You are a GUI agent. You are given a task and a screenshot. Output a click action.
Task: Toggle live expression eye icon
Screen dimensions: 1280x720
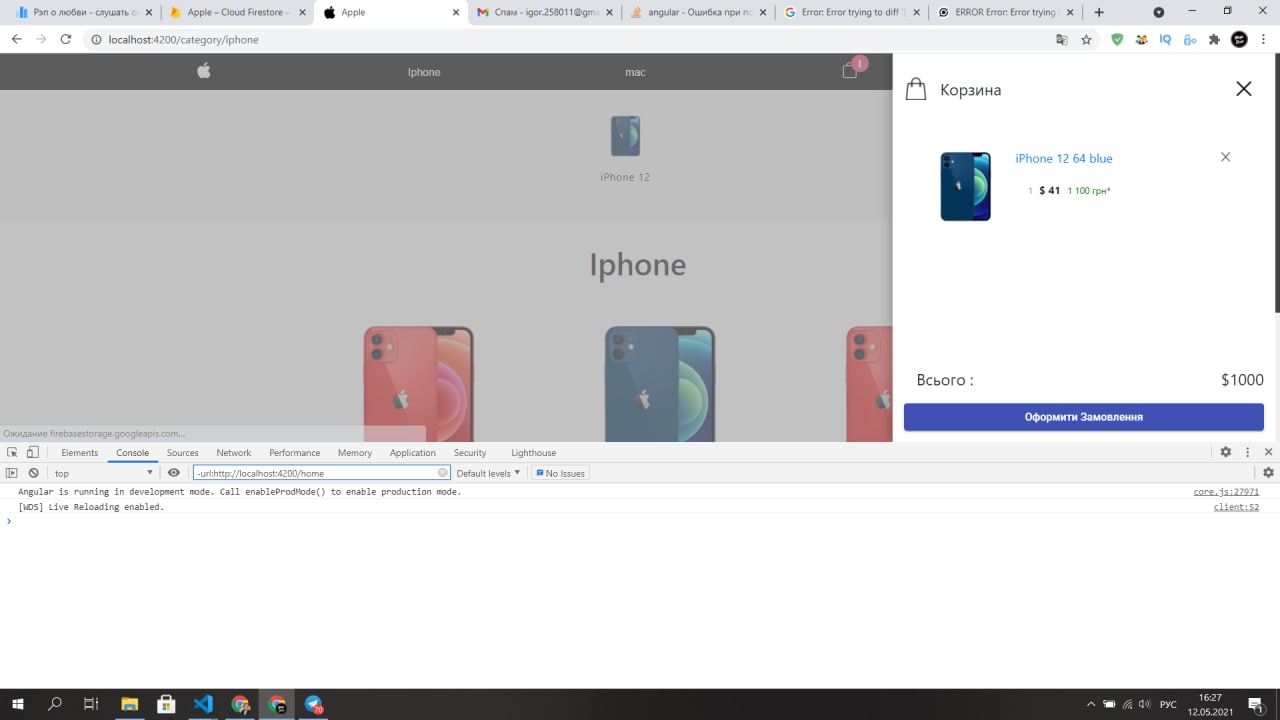174,473
